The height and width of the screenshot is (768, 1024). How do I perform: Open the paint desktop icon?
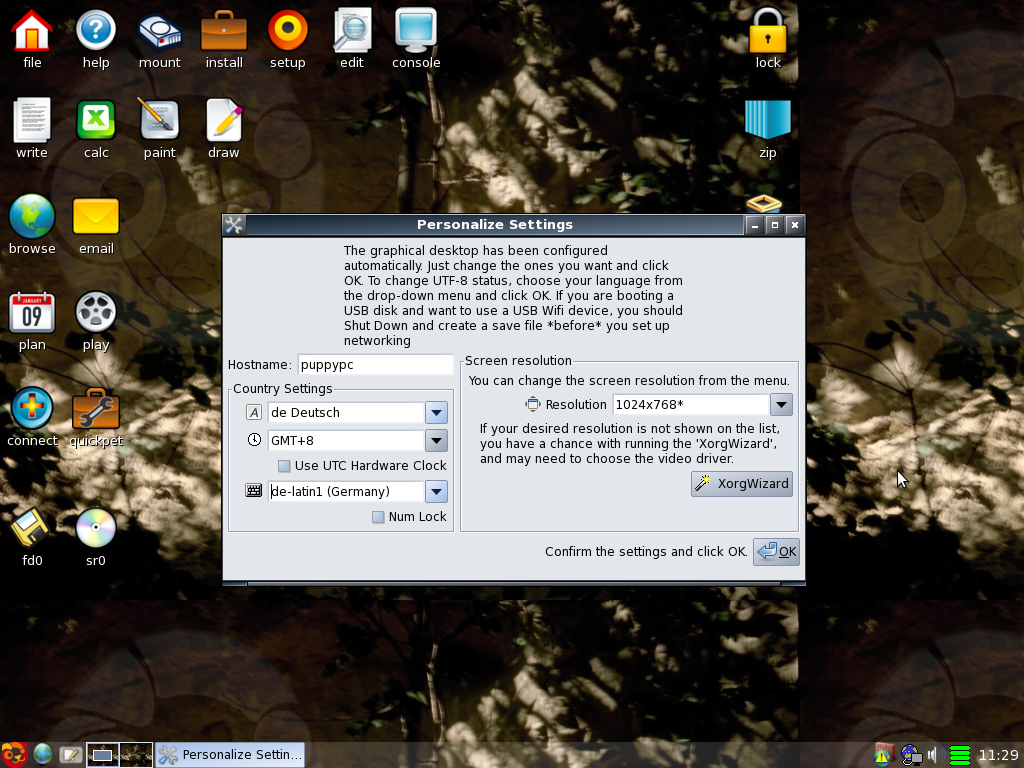click(x=160, y=121)
